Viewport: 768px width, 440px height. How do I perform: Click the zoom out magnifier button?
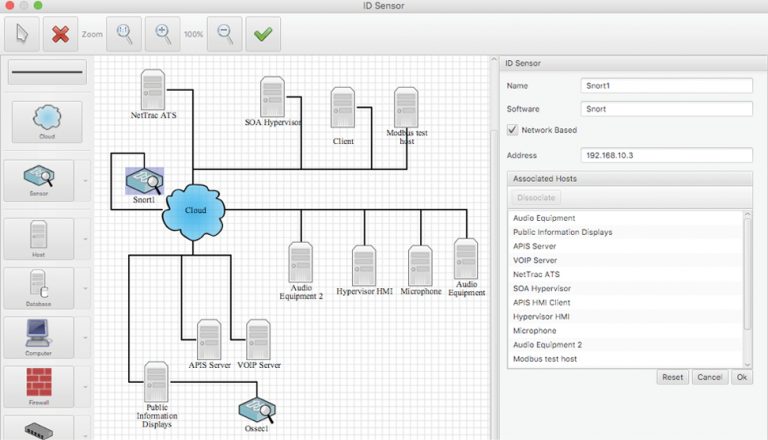click(x=225, y=33)
